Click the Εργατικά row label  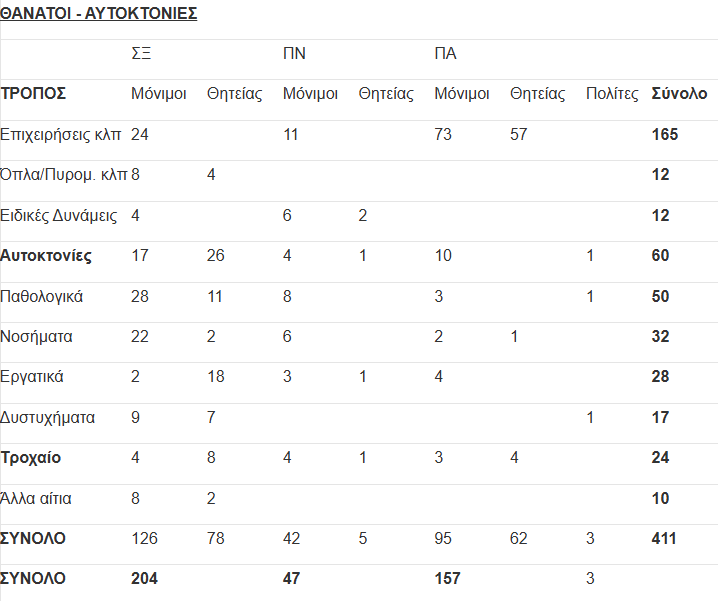32,377
